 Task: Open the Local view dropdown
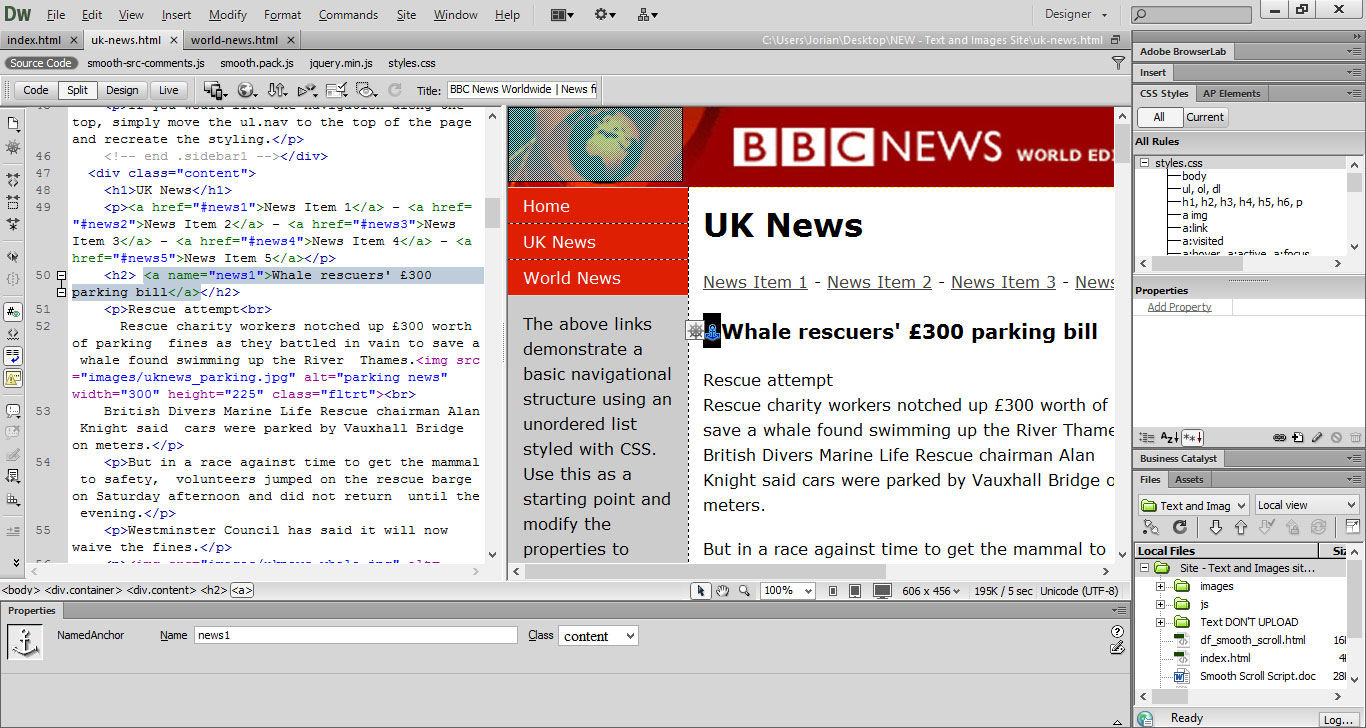coord(1307,505)
